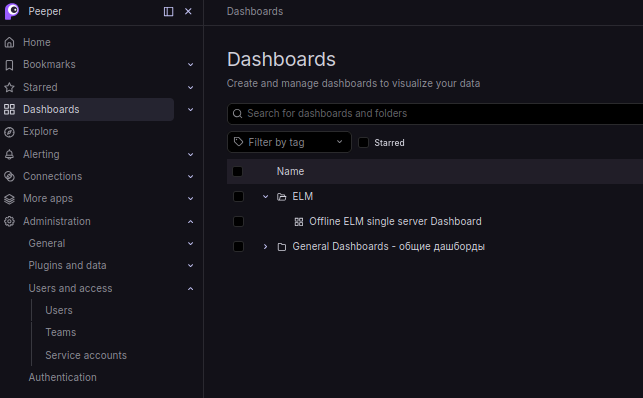Open General Dashboards - общие дашборды folder
The height and width of the screenshot is (398, 643).
click(388, 247)
